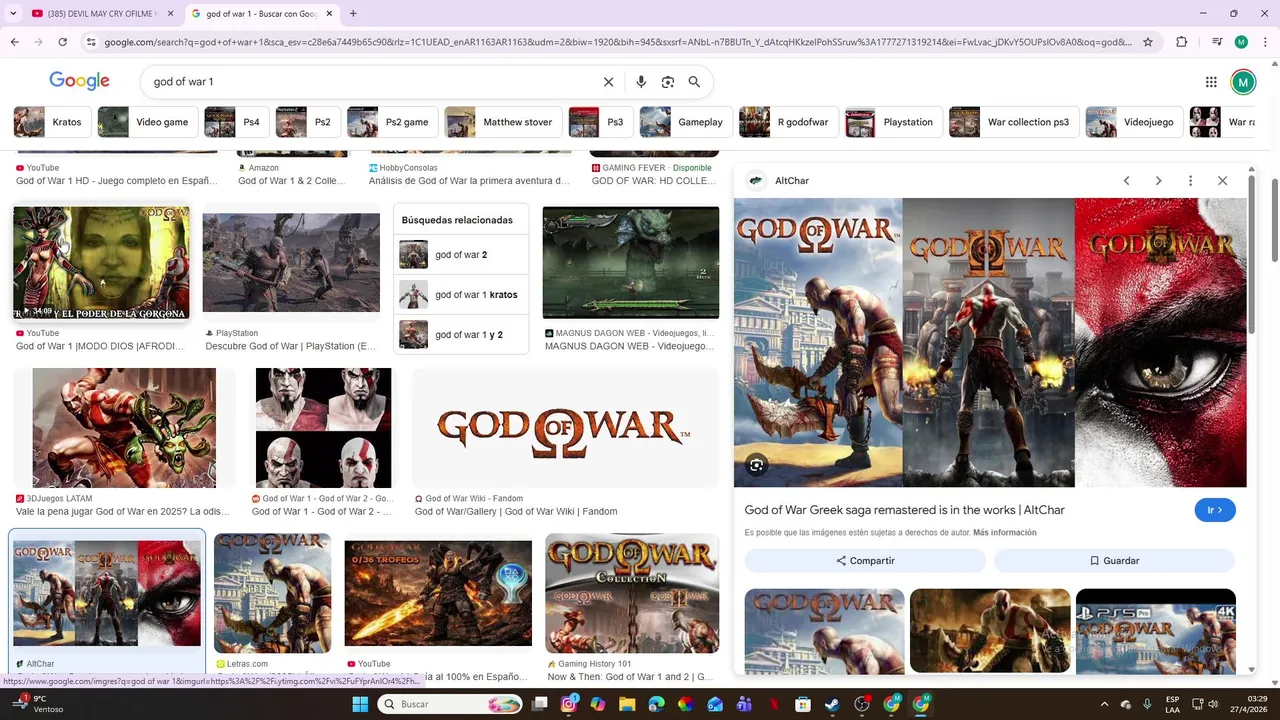The height and width of the screenshot is (720, 1280).
Task: Filter by the Ps4 chip
Action: 235,122
